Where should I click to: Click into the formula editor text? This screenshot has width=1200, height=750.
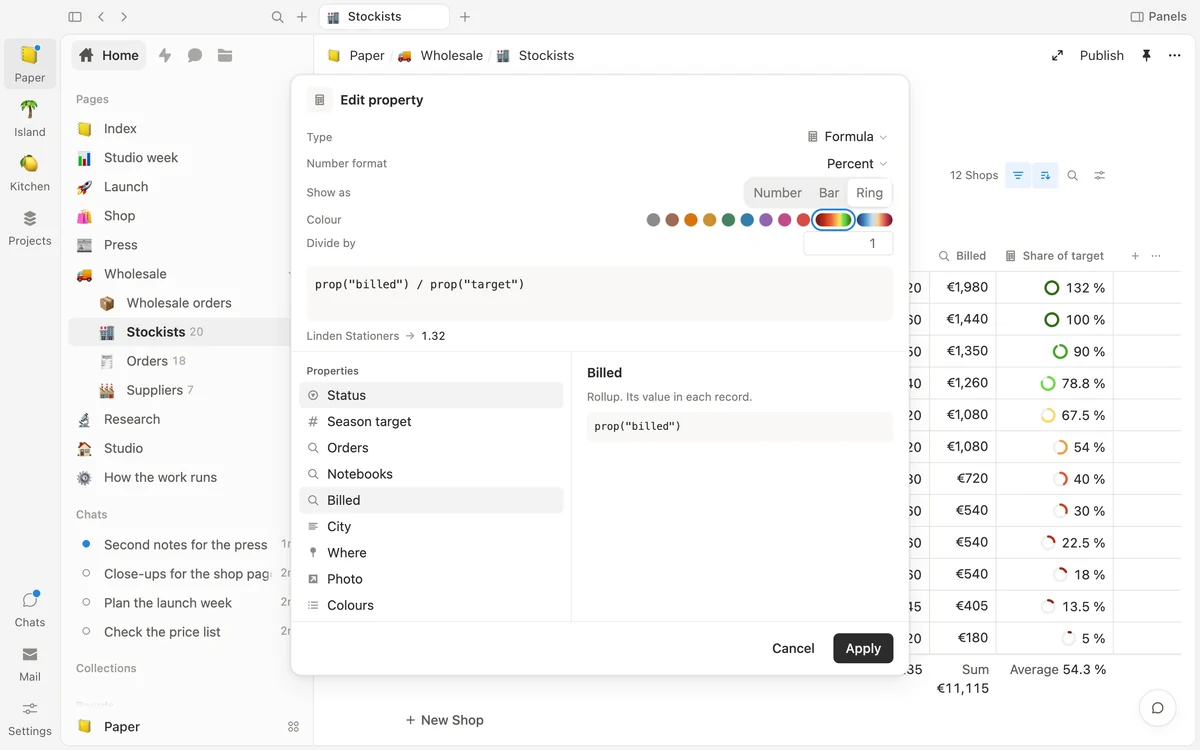600,294
